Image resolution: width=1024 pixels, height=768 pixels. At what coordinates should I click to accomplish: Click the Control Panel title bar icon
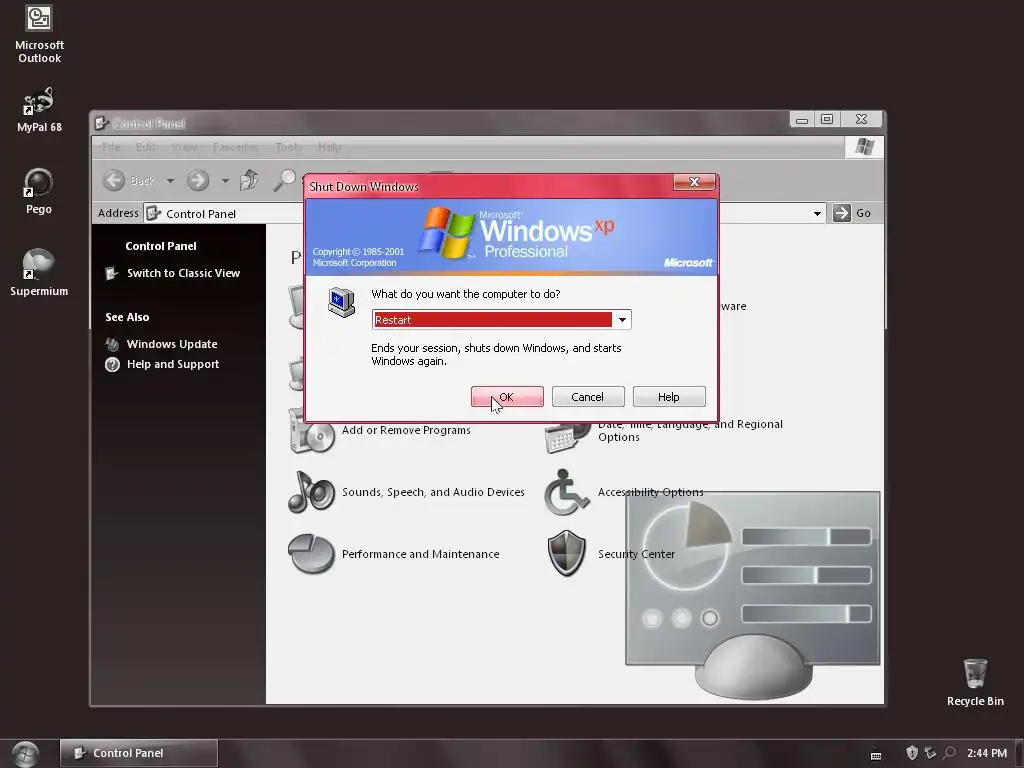tap(101, 123)
